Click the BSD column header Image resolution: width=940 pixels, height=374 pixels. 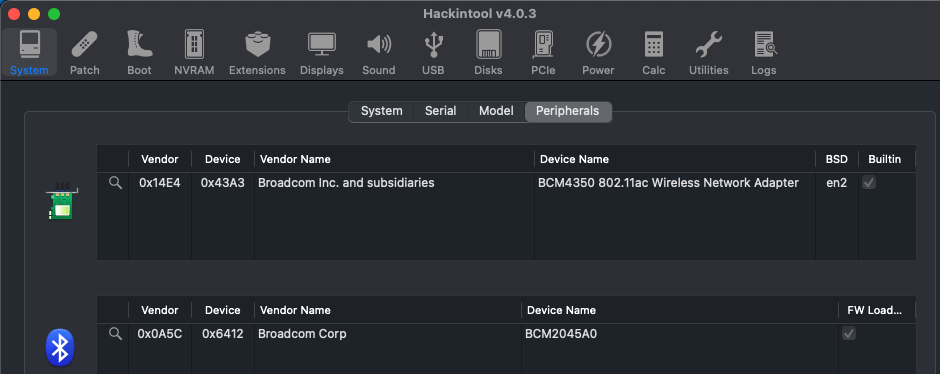click(837, 159)
